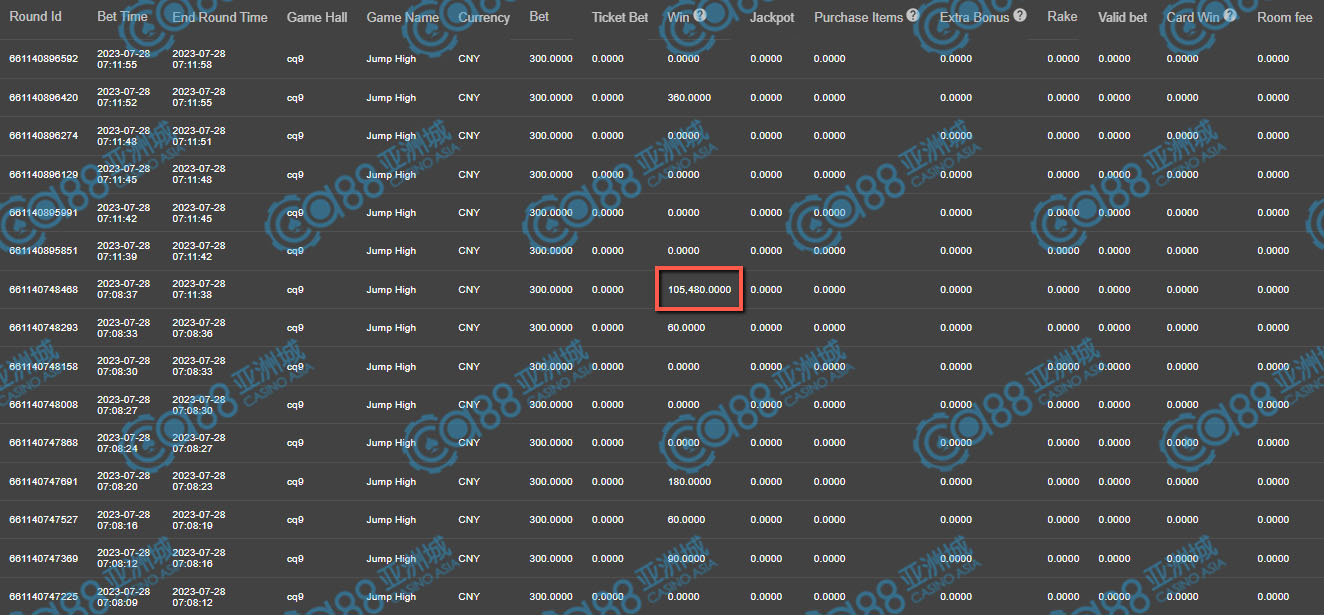Select round id 661140747369
The height and width of the screenshot is (615, 1324).
point(43,559)
